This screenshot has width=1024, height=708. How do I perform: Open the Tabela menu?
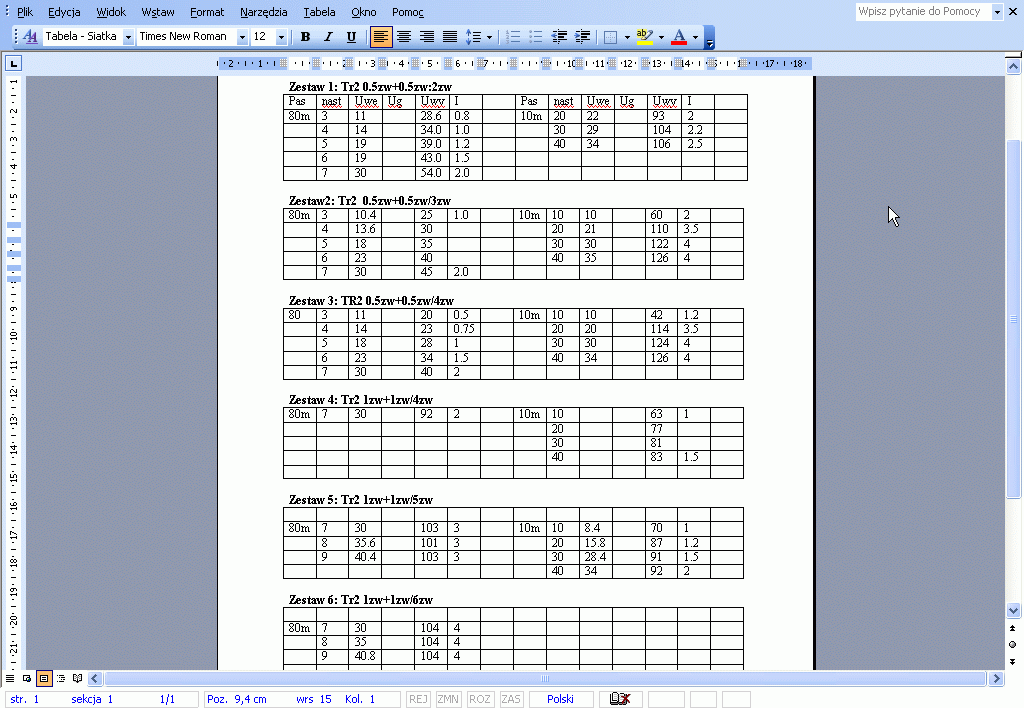319,12
